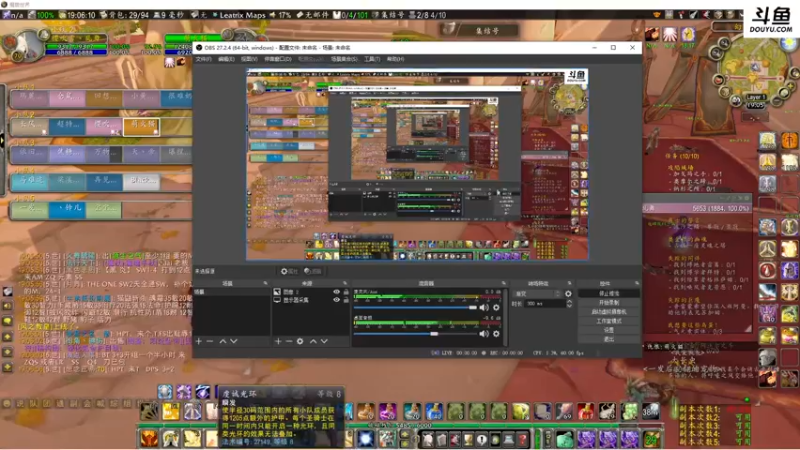Pop out the controls dock panel
Image resolution: width=800 pixels, height=450 pixels.
(637, 283)
